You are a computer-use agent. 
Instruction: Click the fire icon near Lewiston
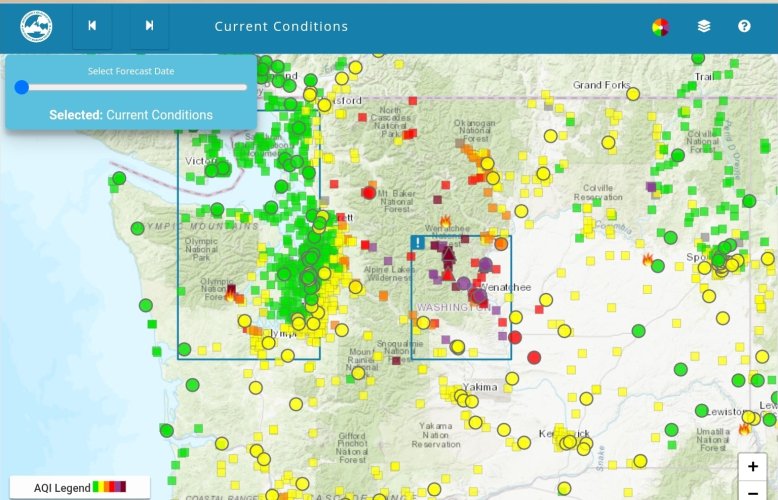(743, 428)
